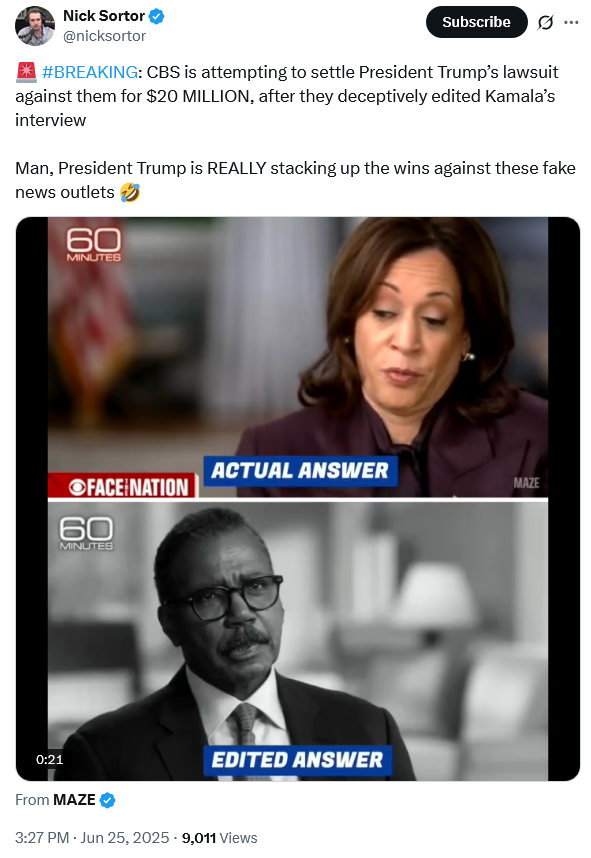Open the MAZE source account link
This screenshot has height=858, width=591.
tap(74, 800)
